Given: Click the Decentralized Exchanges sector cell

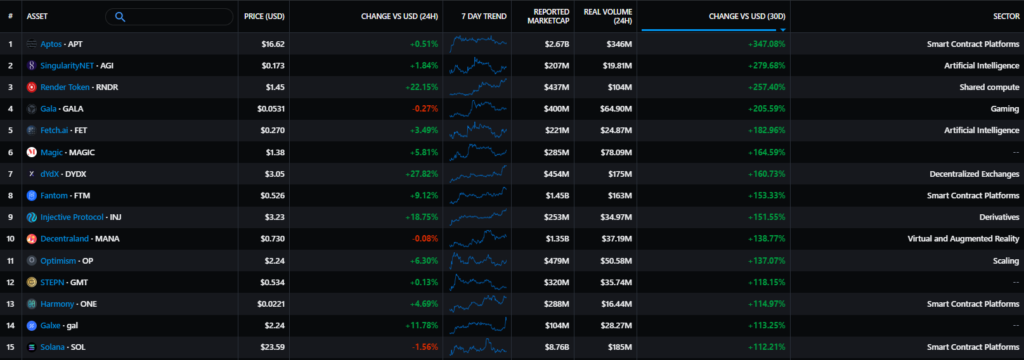Looking at the screenshot, I should (x=974, y=174).
